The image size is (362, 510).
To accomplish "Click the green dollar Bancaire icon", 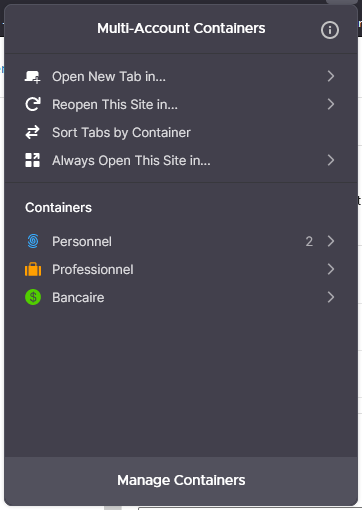I will (x=33, y=297).
